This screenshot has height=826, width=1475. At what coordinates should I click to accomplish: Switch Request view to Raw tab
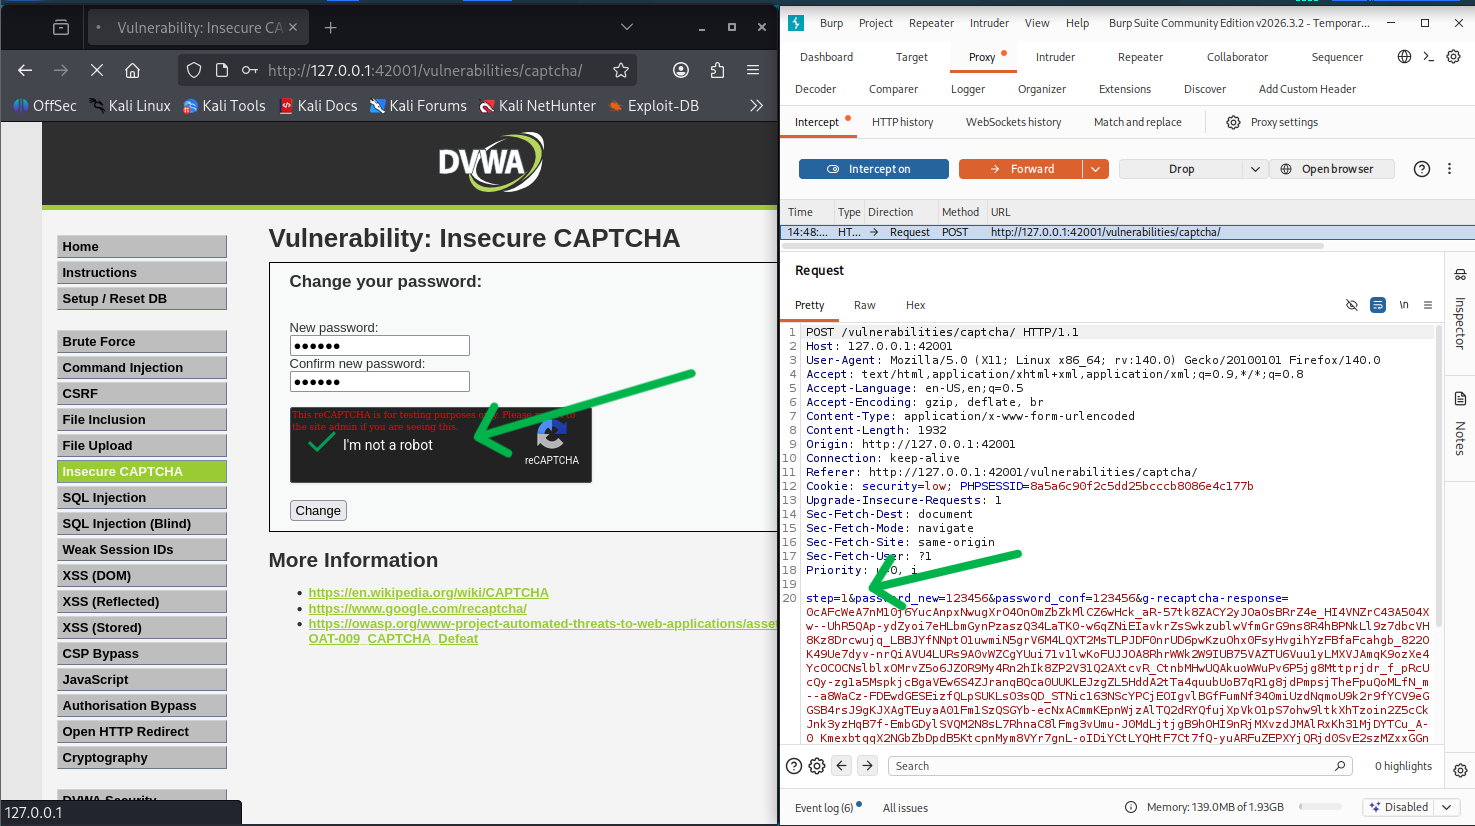(864, 305)
